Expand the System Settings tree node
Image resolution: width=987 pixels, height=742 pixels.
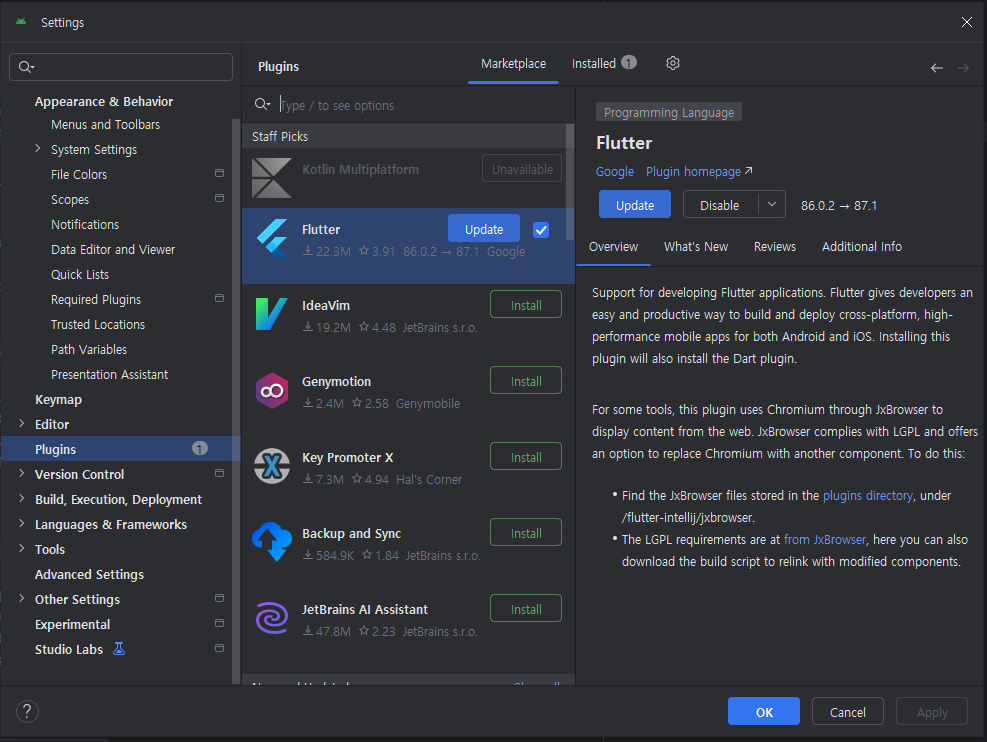37,149
